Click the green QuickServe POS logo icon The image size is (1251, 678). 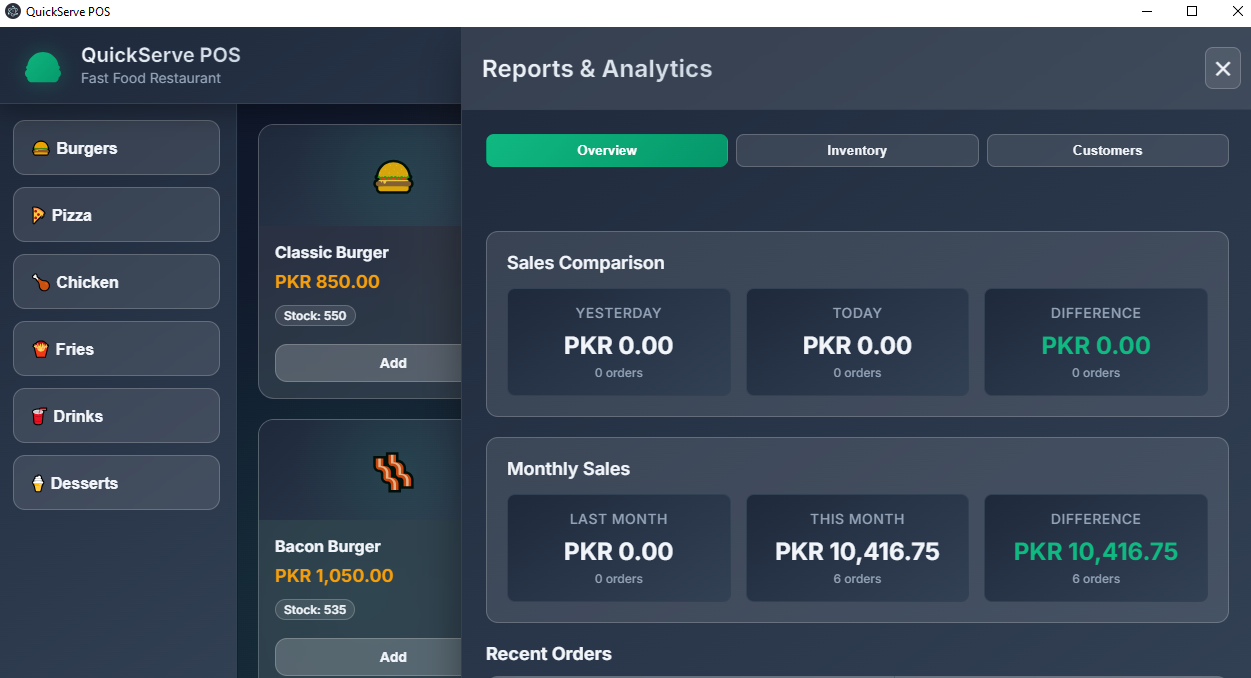(43, 67)
